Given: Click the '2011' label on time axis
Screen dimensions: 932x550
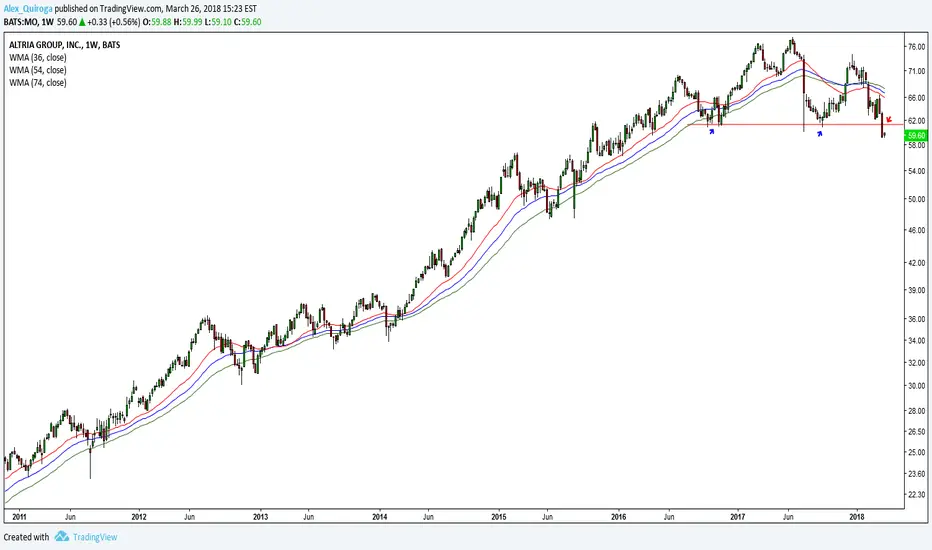Looking at the screenshot, I should click(19, 517).
